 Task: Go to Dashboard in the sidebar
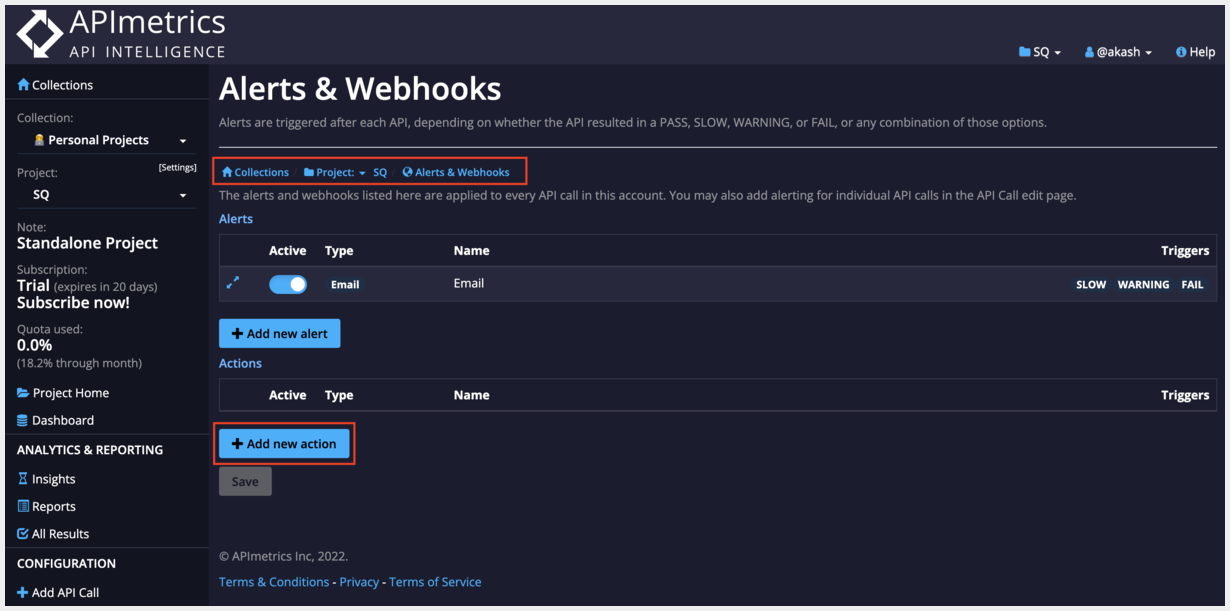pyautogui.click(x=62, y=420)
